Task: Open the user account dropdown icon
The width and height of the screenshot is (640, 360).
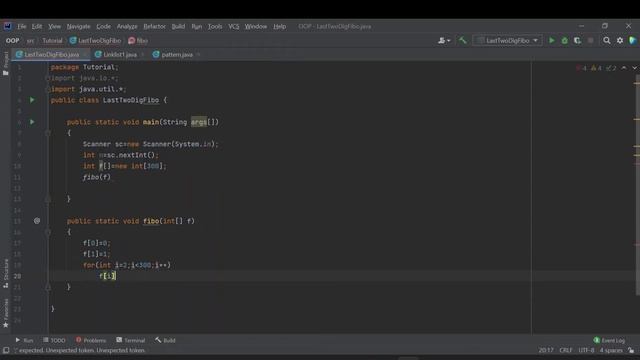Action: 444,41
